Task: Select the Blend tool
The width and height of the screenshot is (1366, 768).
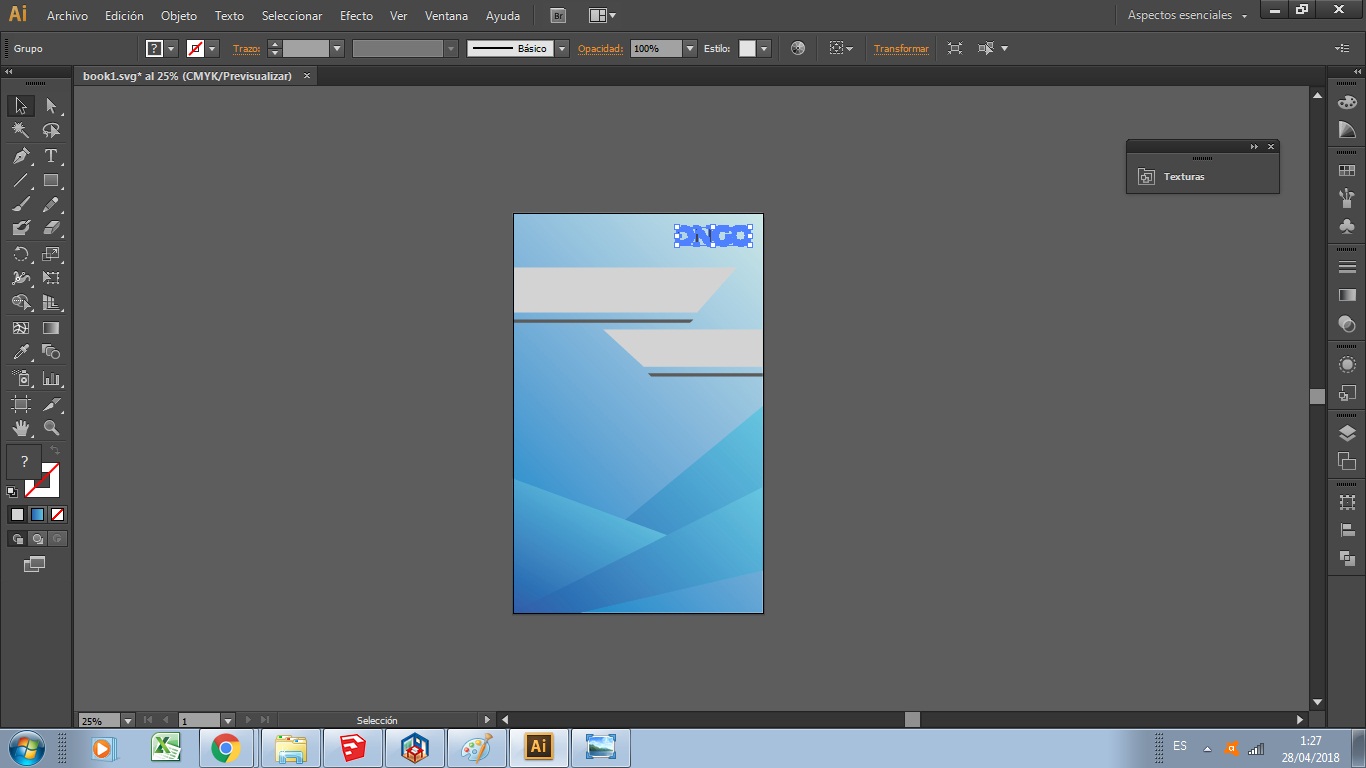Action: click(x=51, y=352)
